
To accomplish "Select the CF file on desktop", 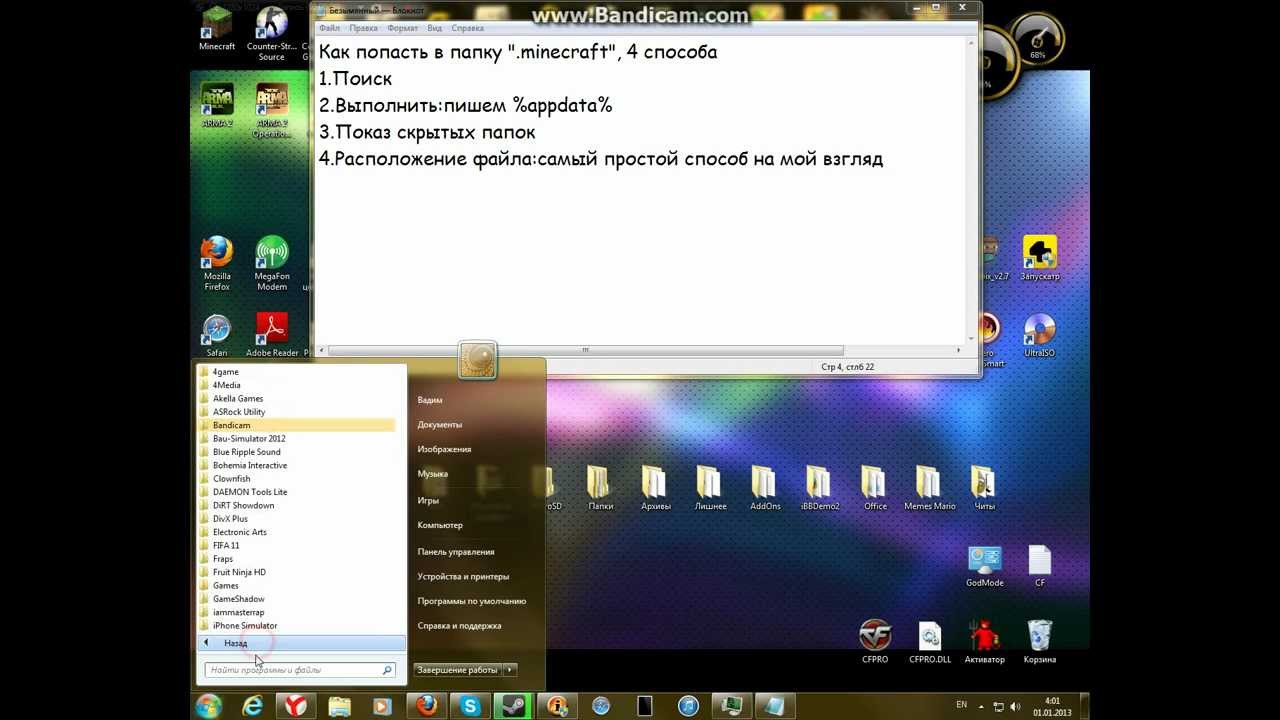I will (x=1040, y=566).
